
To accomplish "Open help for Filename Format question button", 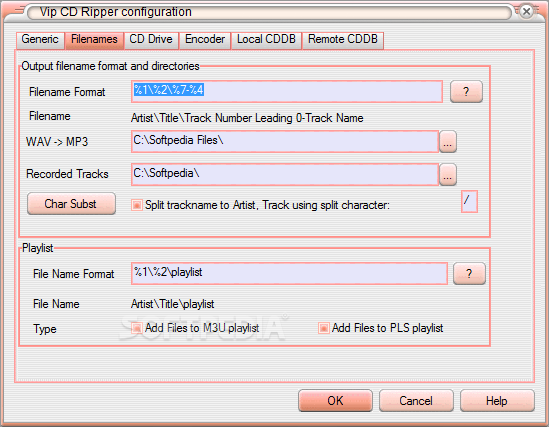I will click(466, 92).
